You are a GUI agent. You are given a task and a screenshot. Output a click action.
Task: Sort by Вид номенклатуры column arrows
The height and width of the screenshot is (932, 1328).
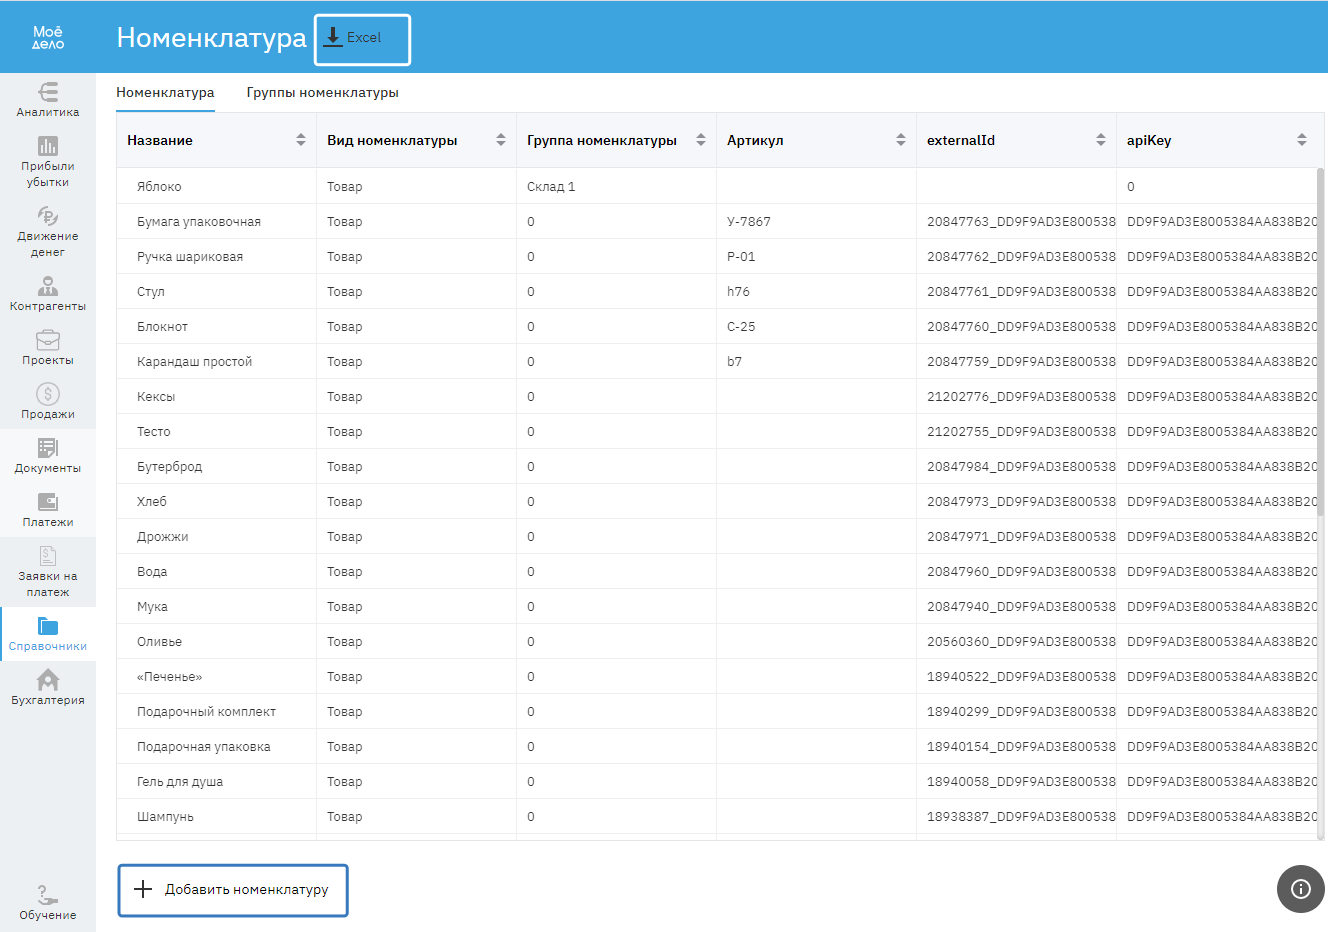(x=501, y=140)
